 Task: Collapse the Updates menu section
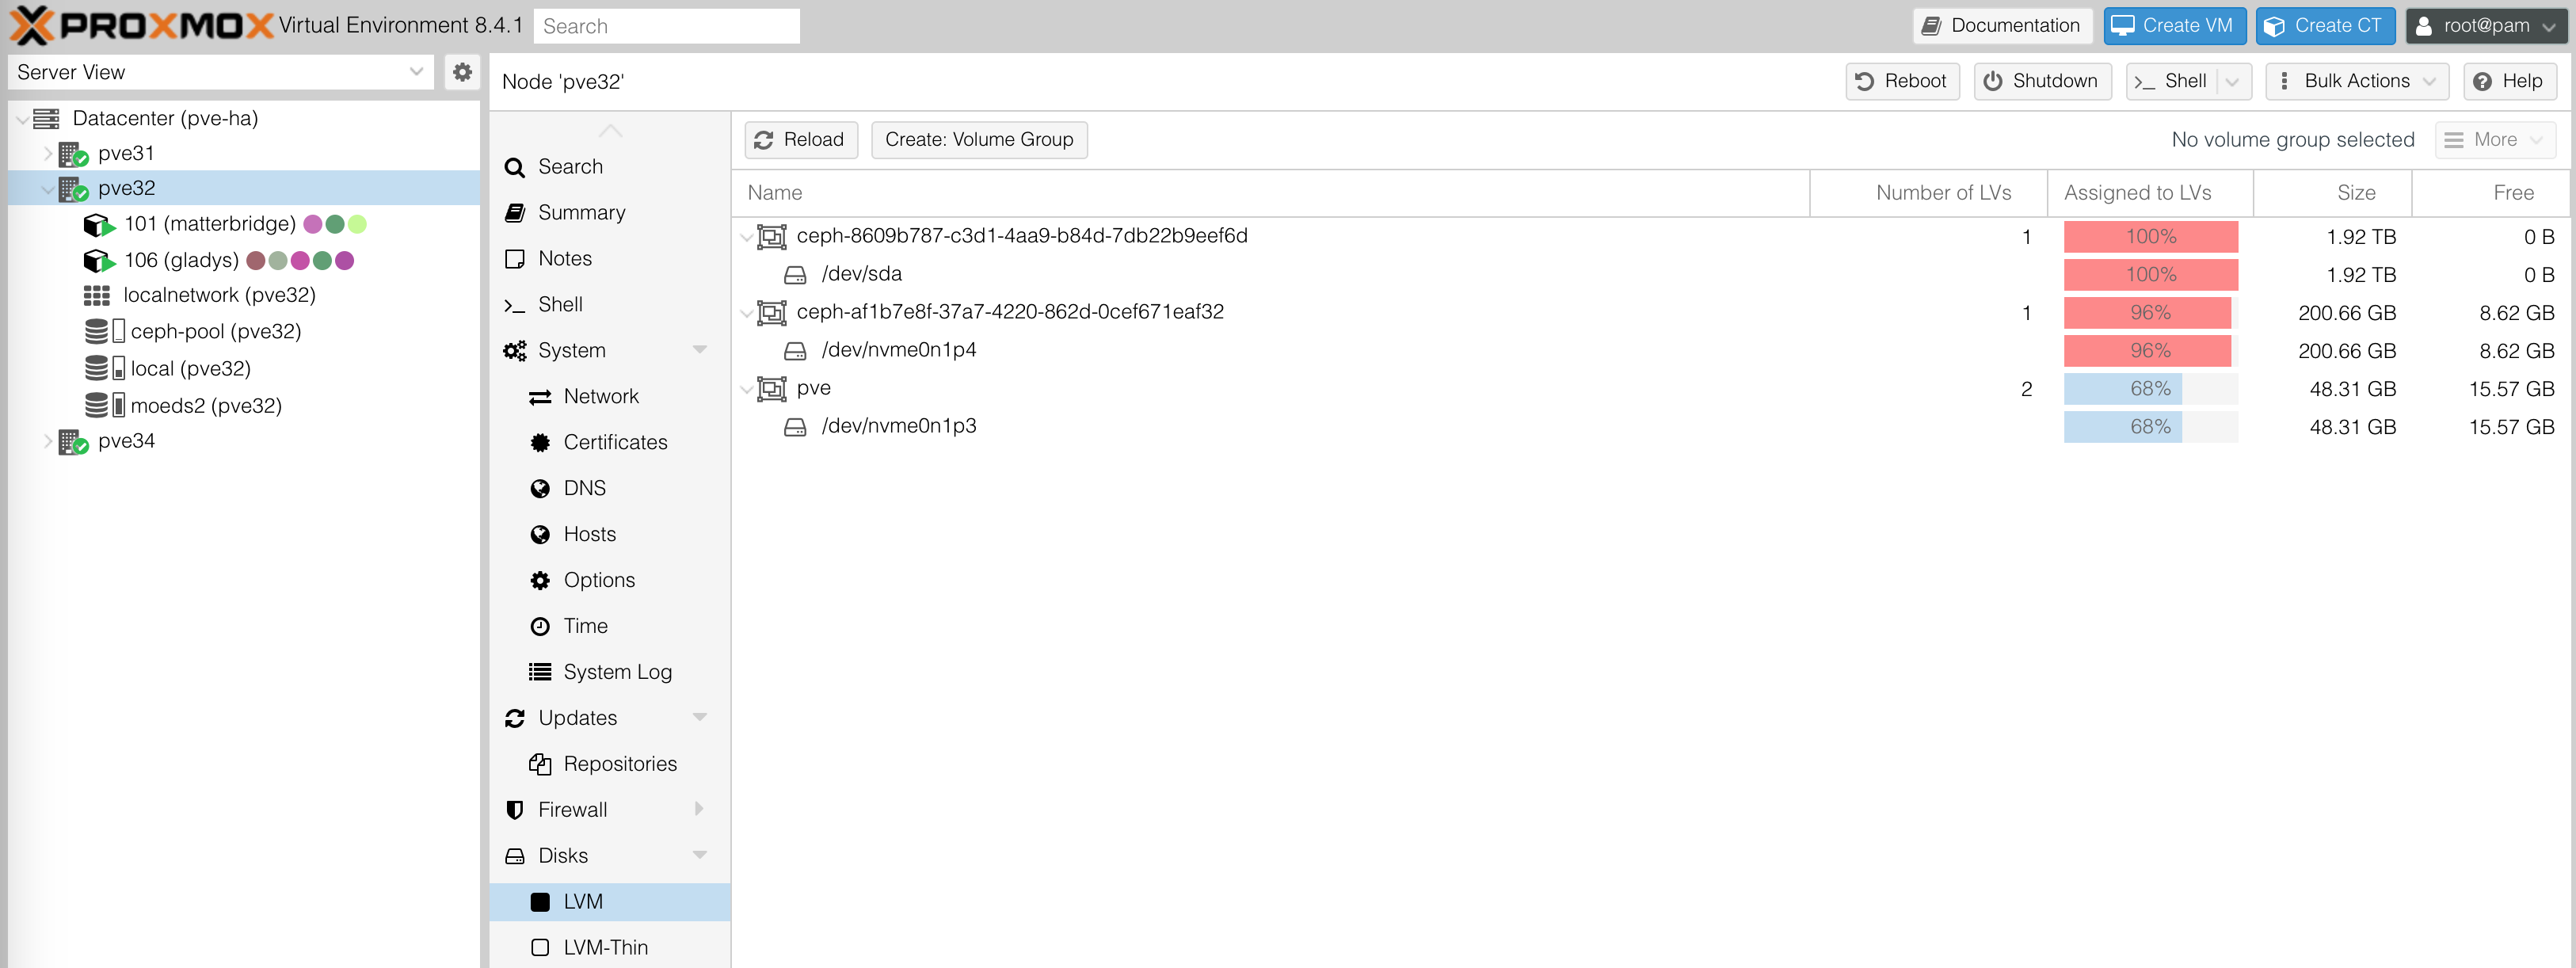[x=699, y=718]
